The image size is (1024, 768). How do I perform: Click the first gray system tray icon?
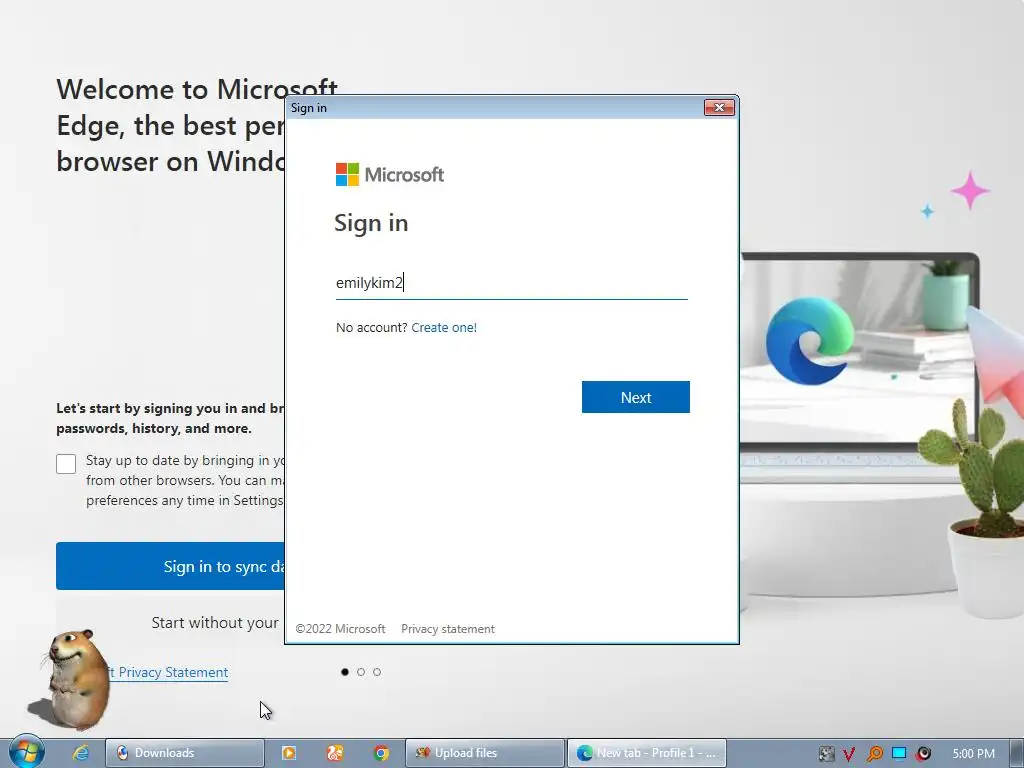pyautogui.click(x=827, y=754)
